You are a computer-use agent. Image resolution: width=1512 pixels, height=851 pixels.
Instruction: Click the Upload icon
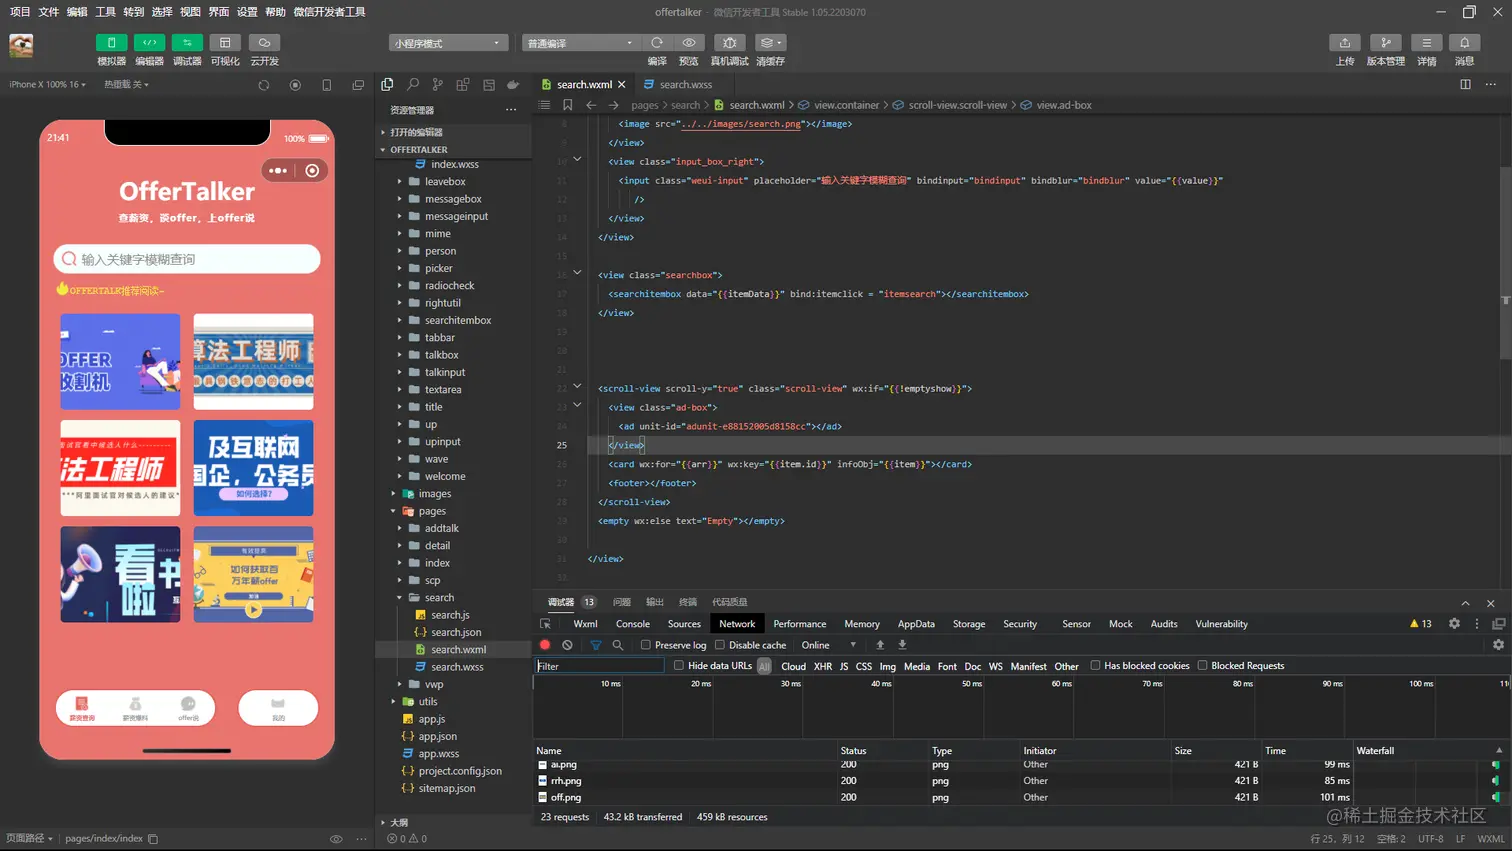(x=1345, y=43)
